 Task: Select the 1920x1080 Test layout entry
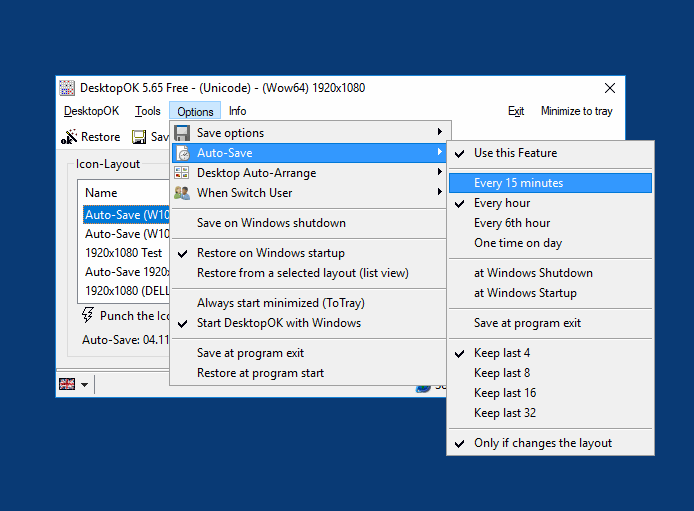coord(123,253)
